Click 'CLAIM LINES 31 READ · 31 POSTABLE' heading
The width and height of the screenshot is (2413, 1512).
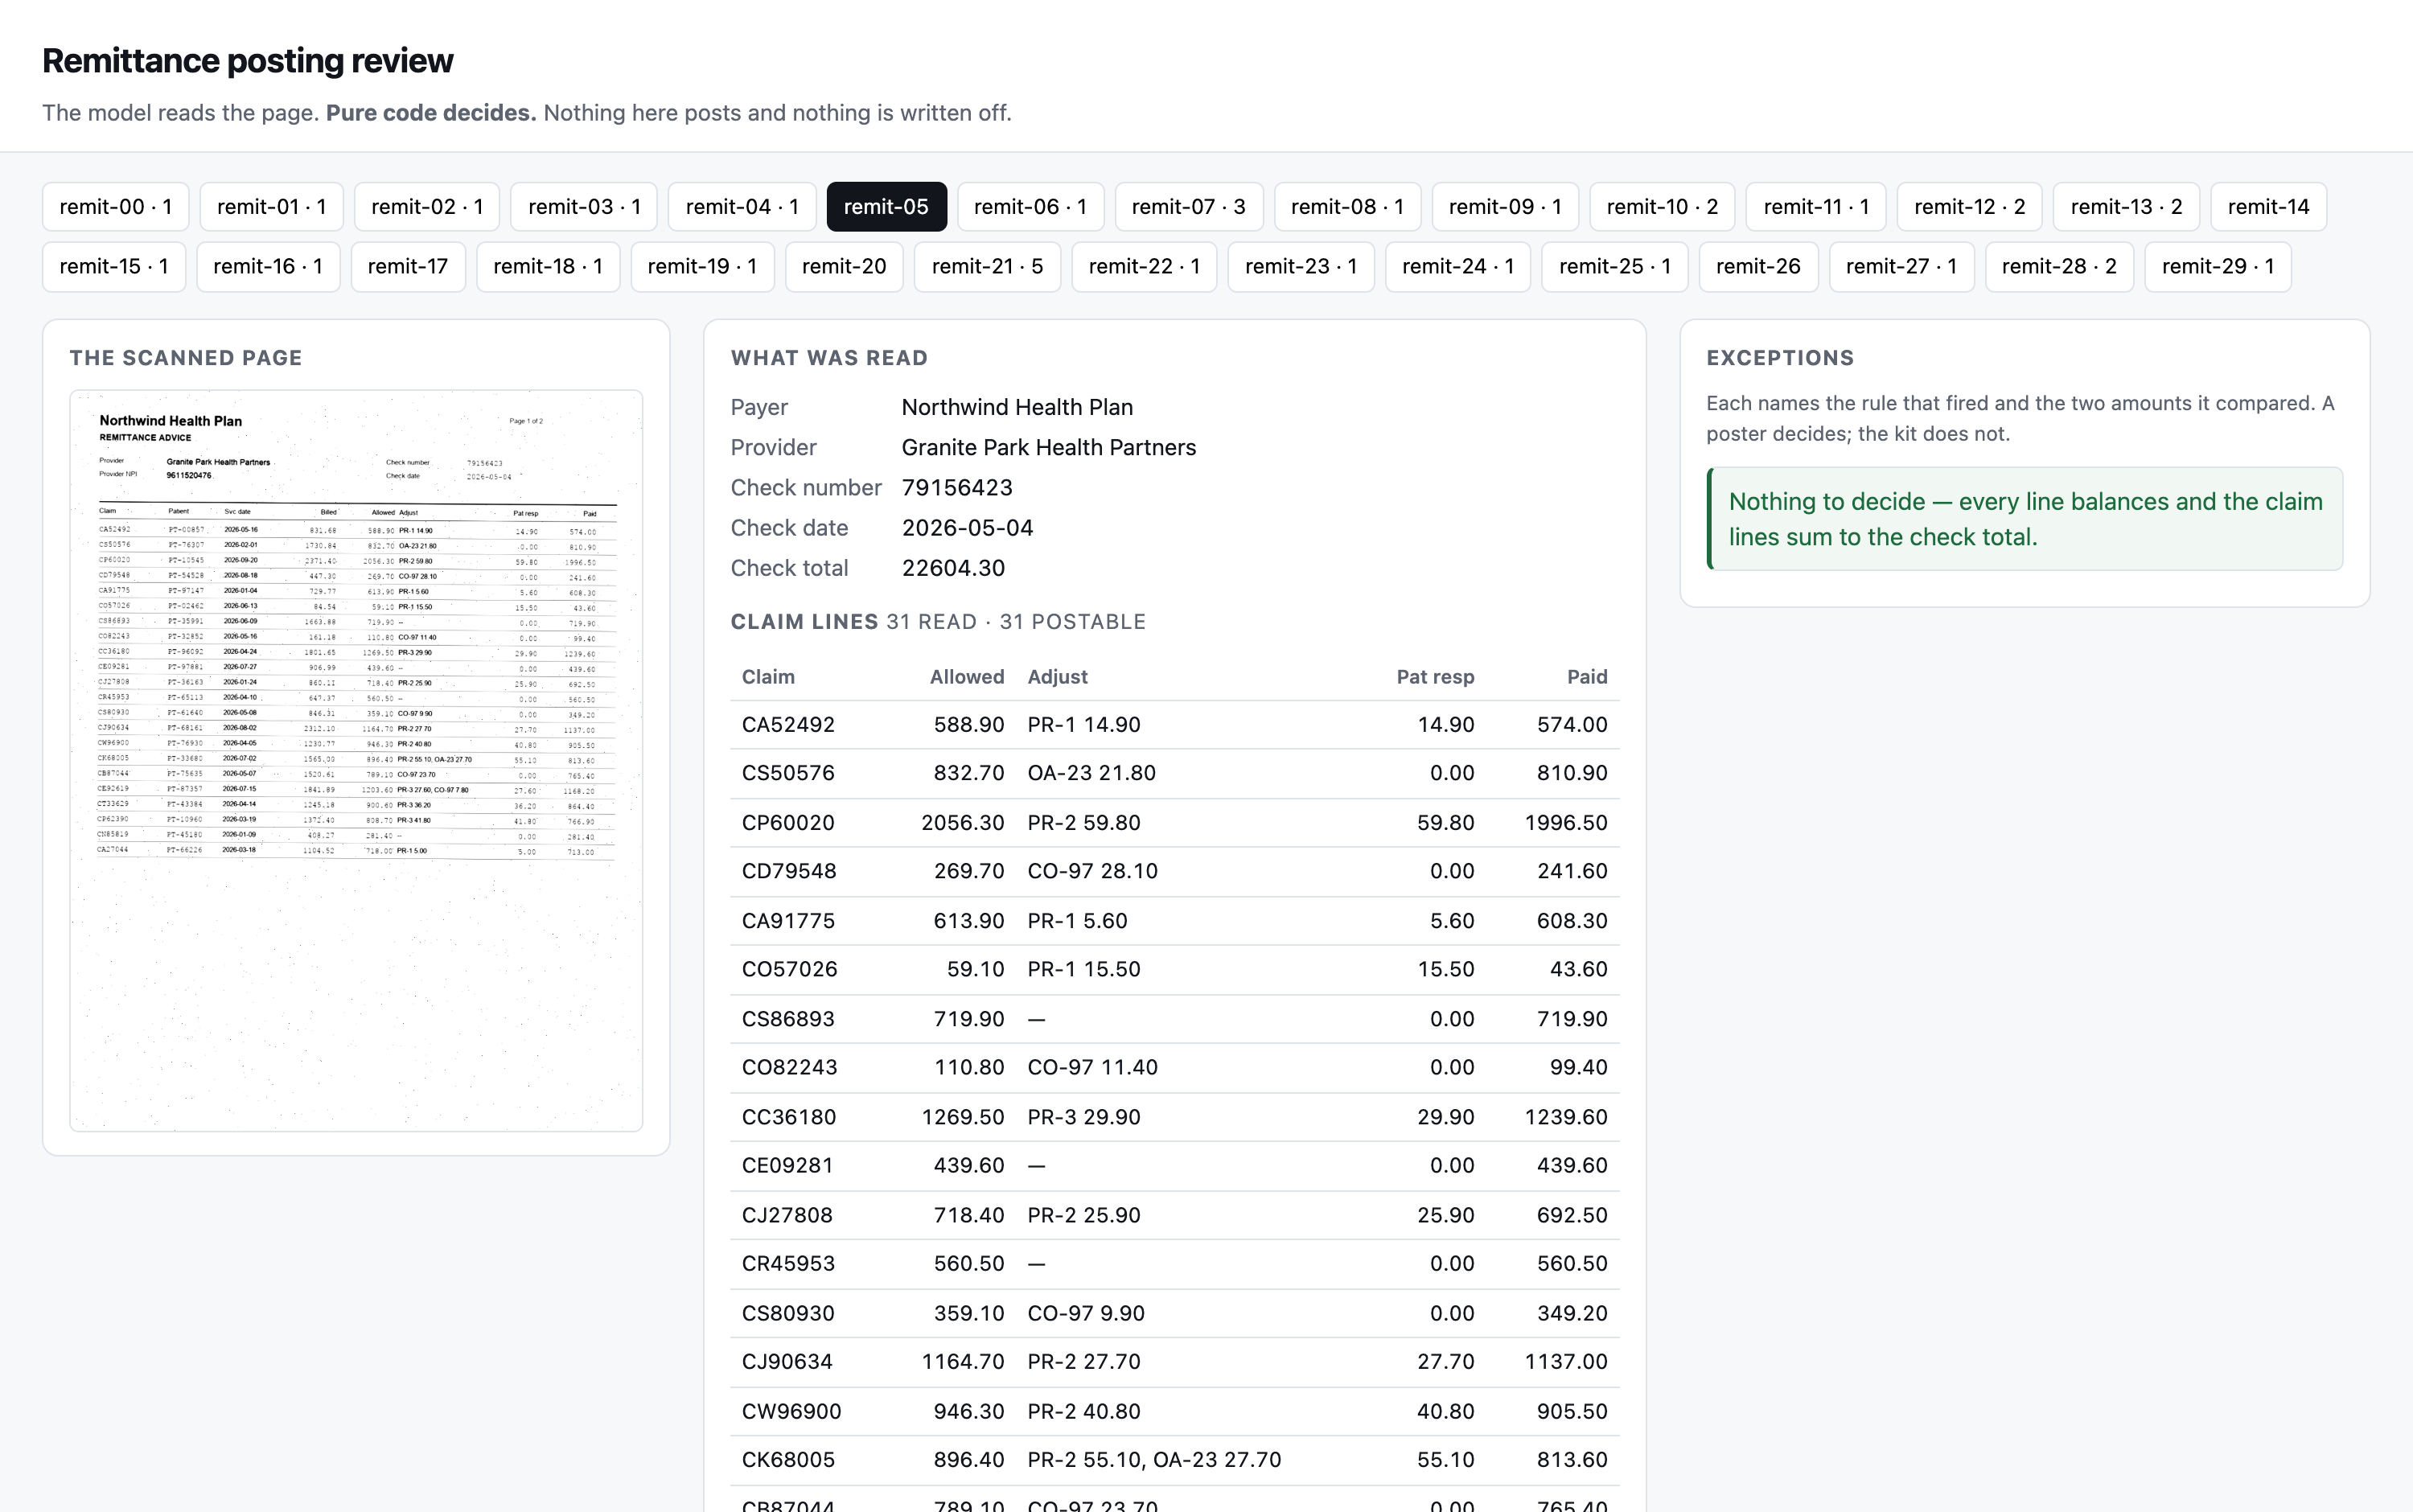938,622
